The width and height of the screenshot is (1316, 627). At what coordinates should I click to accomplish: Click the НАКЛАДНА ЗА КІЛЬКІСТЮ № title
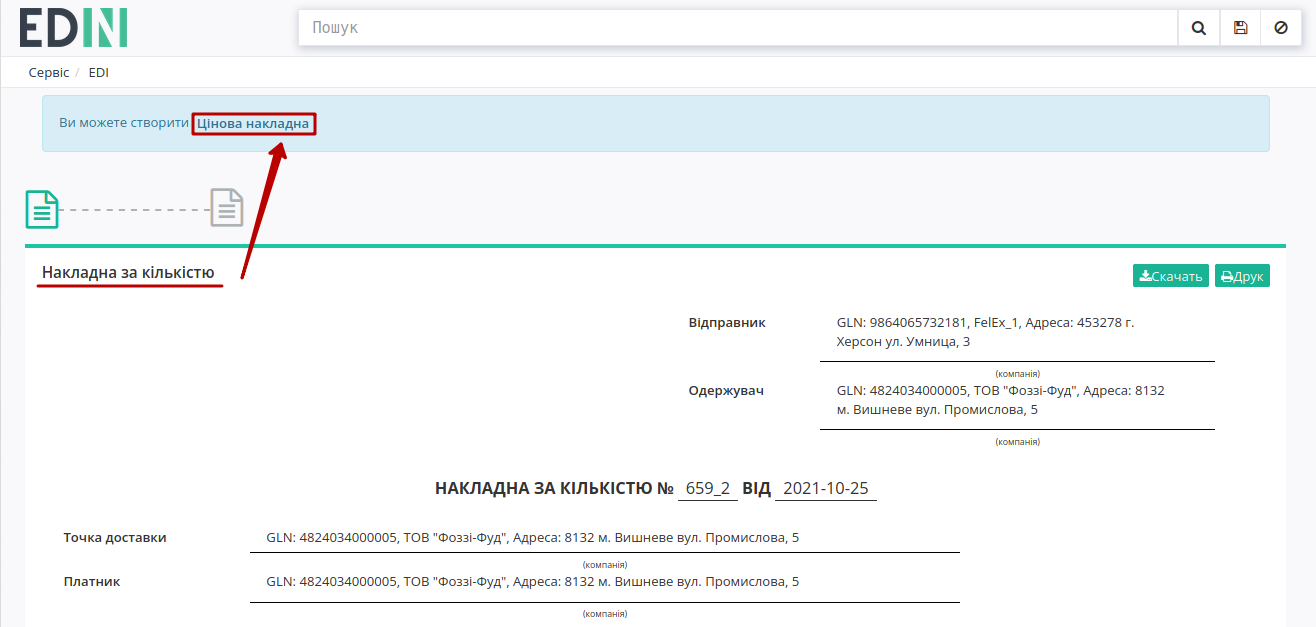pyautogui.click(x=554, y=488)
